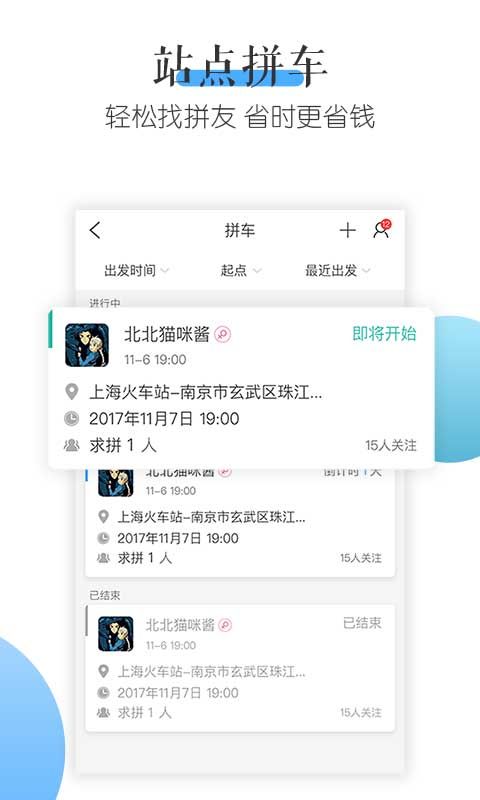Expand the 起点 filter dropdown
This screenshot has width=480, height=800.
tap(241, 270)
